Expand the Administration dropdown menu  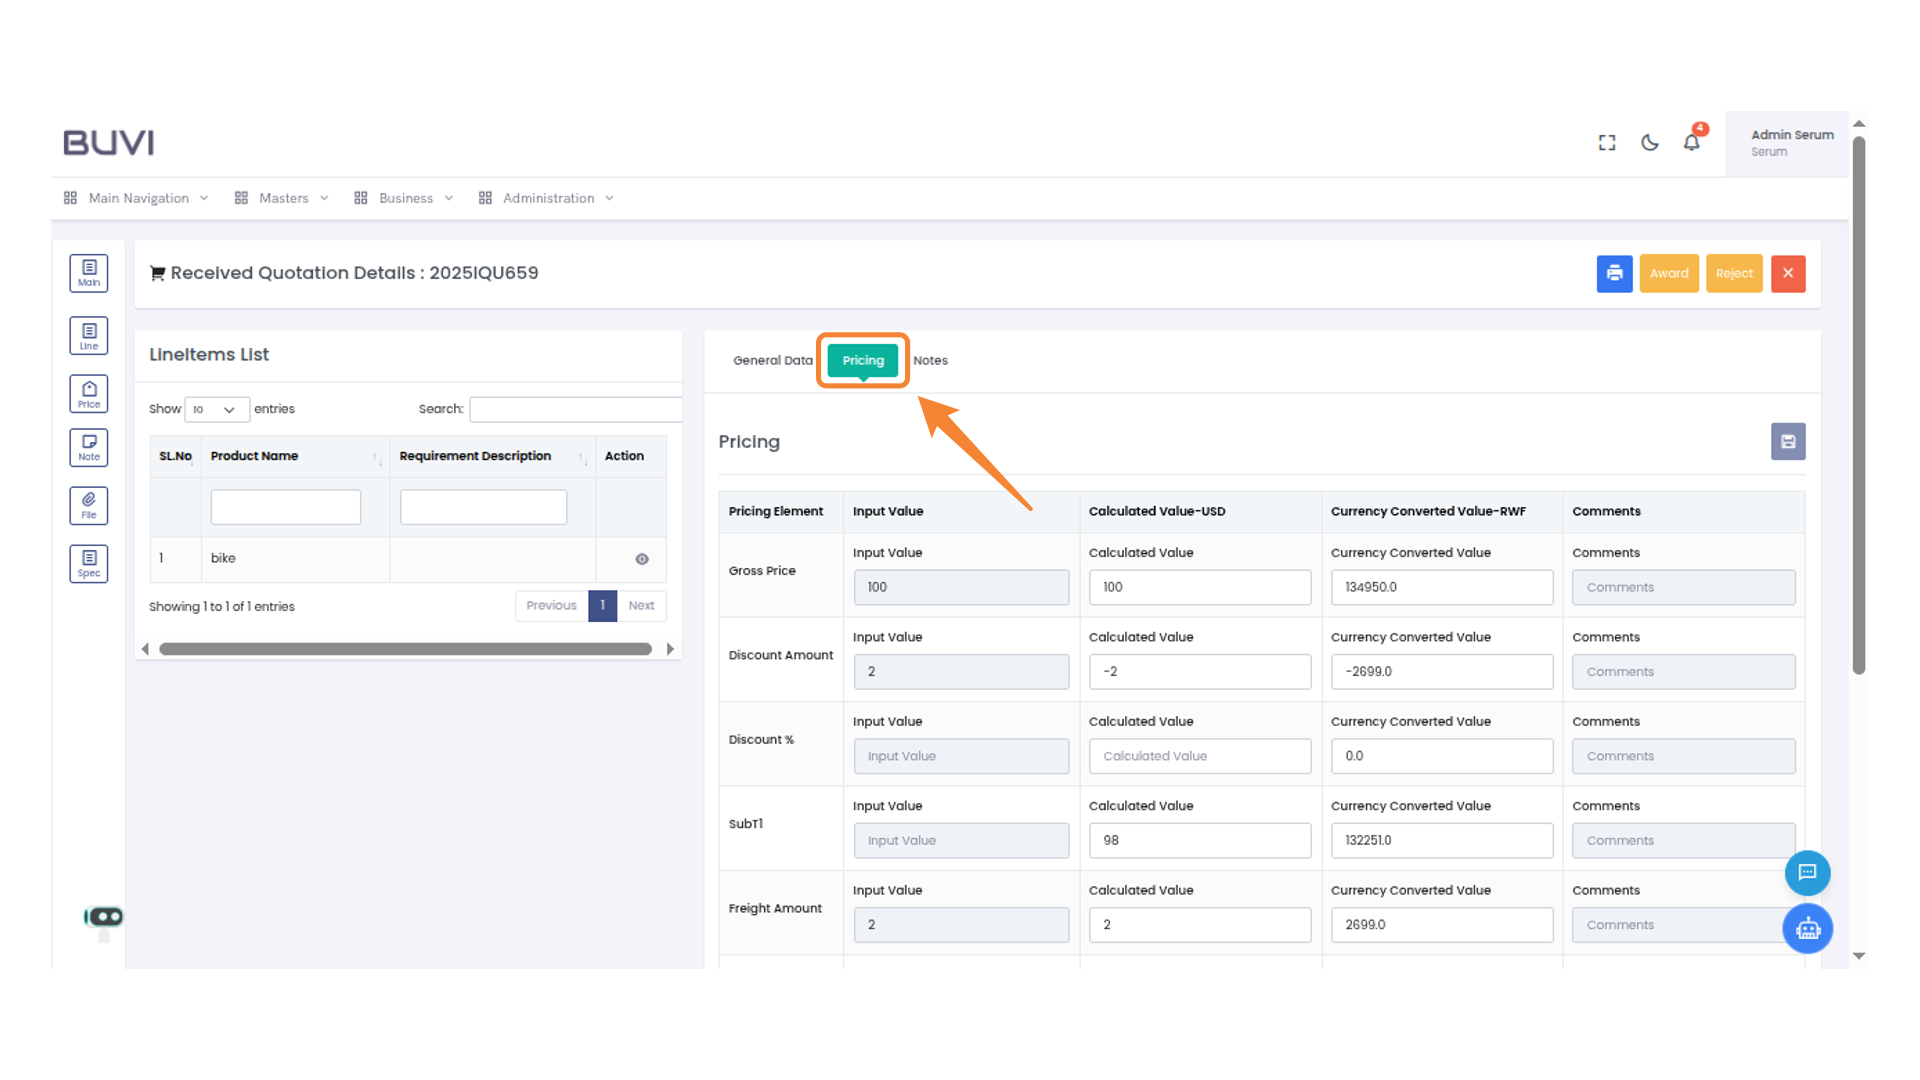(547, 198)
